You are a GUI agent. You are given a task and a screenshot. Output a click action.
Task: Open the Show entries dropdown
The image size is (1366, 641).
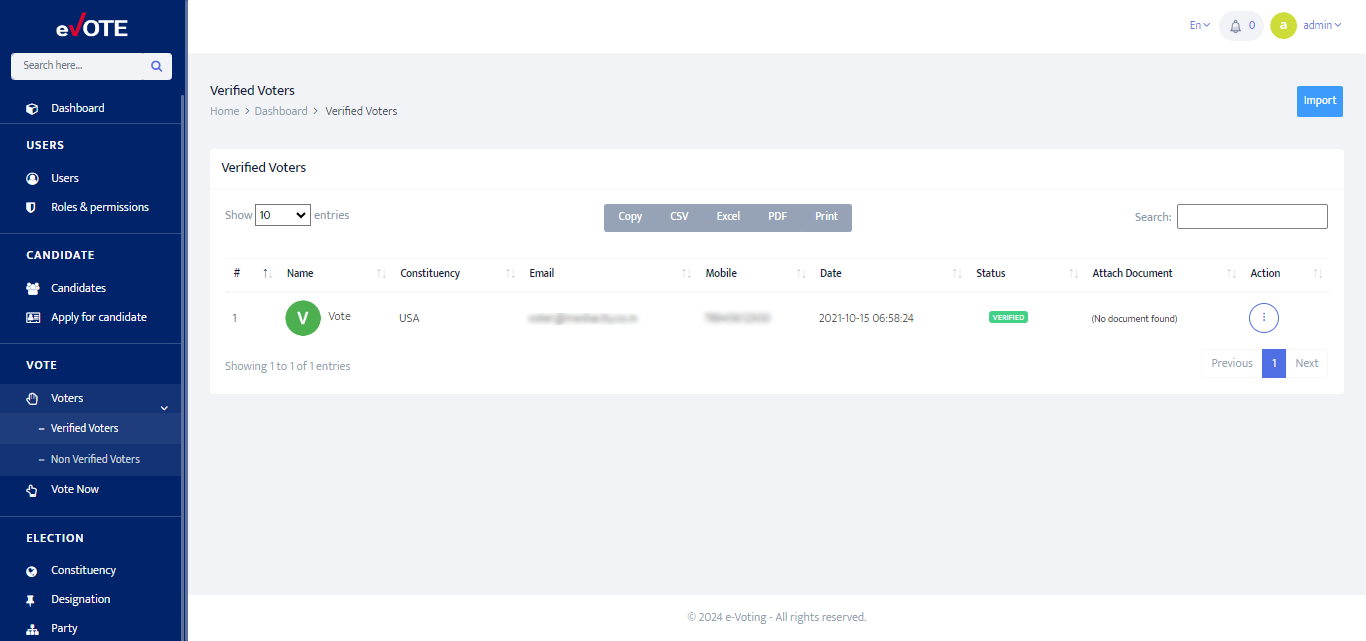click(x=282, y=214)
